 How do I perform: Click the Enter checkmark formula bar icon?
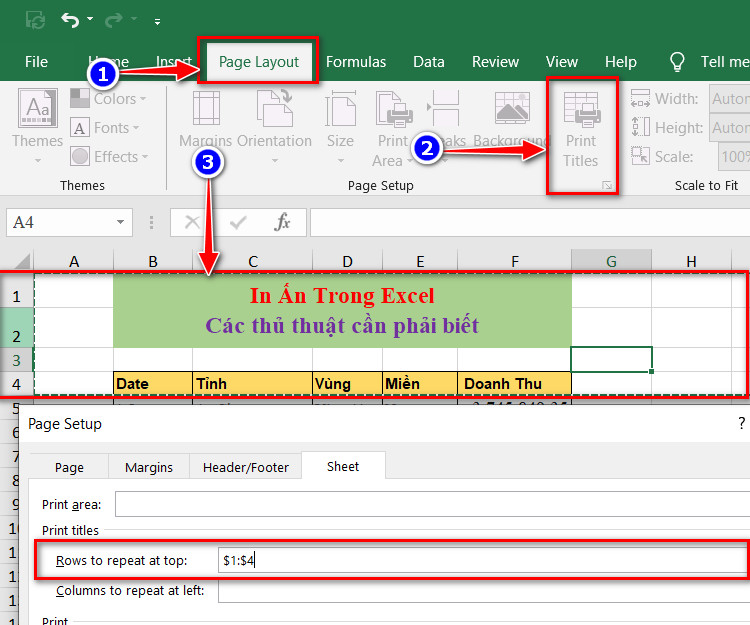click(x=238, y=222)
